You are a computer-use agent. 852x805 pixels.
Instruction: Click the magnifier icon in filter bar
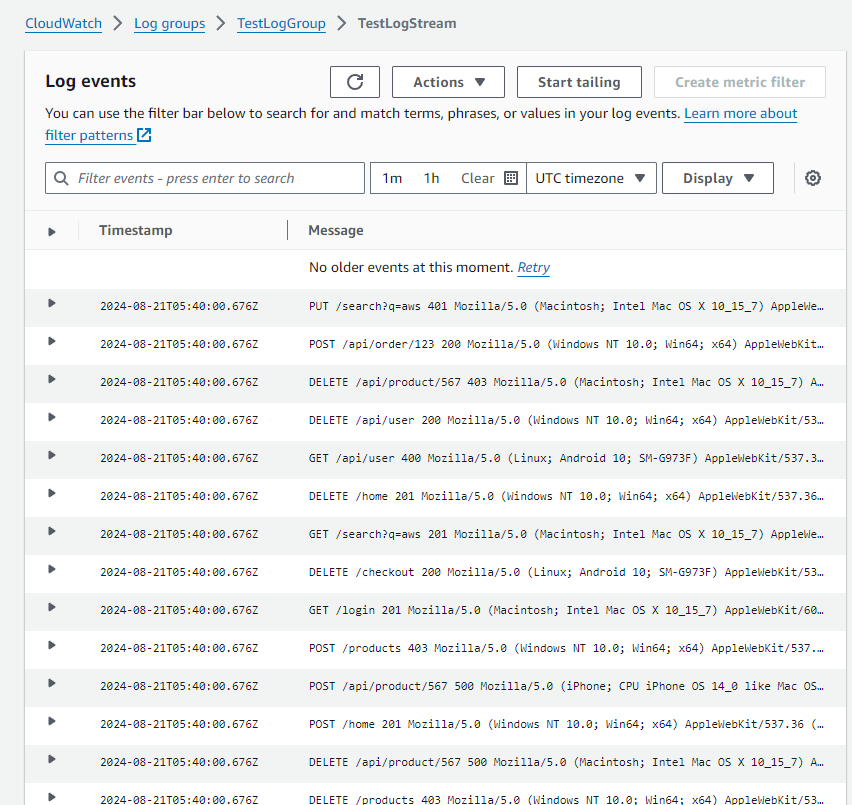[62, 178]
